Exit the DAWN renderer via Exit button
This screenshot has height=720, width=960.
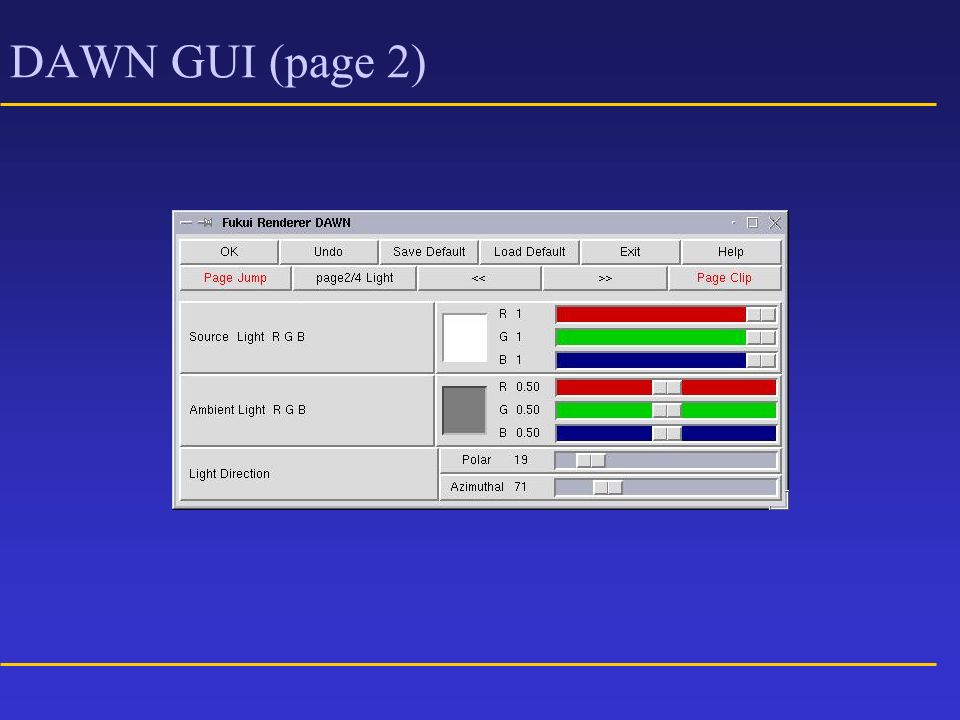(x=630, y=252)
